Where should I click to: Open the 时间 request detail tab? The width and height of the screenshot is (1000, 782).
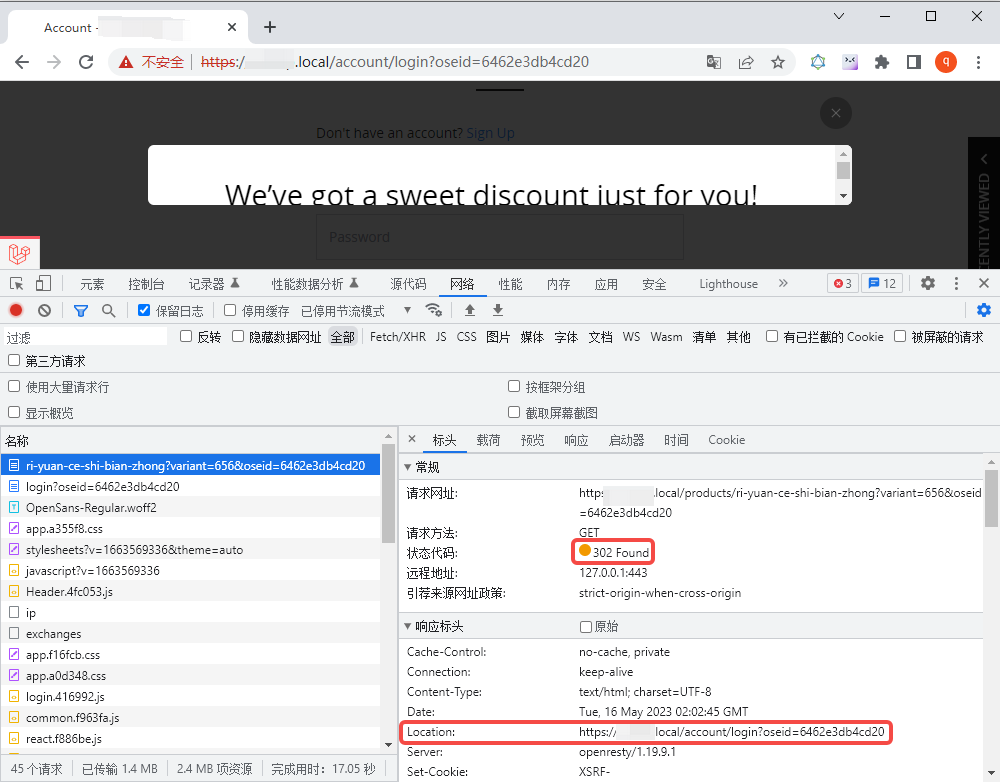(x=676, y=440)
